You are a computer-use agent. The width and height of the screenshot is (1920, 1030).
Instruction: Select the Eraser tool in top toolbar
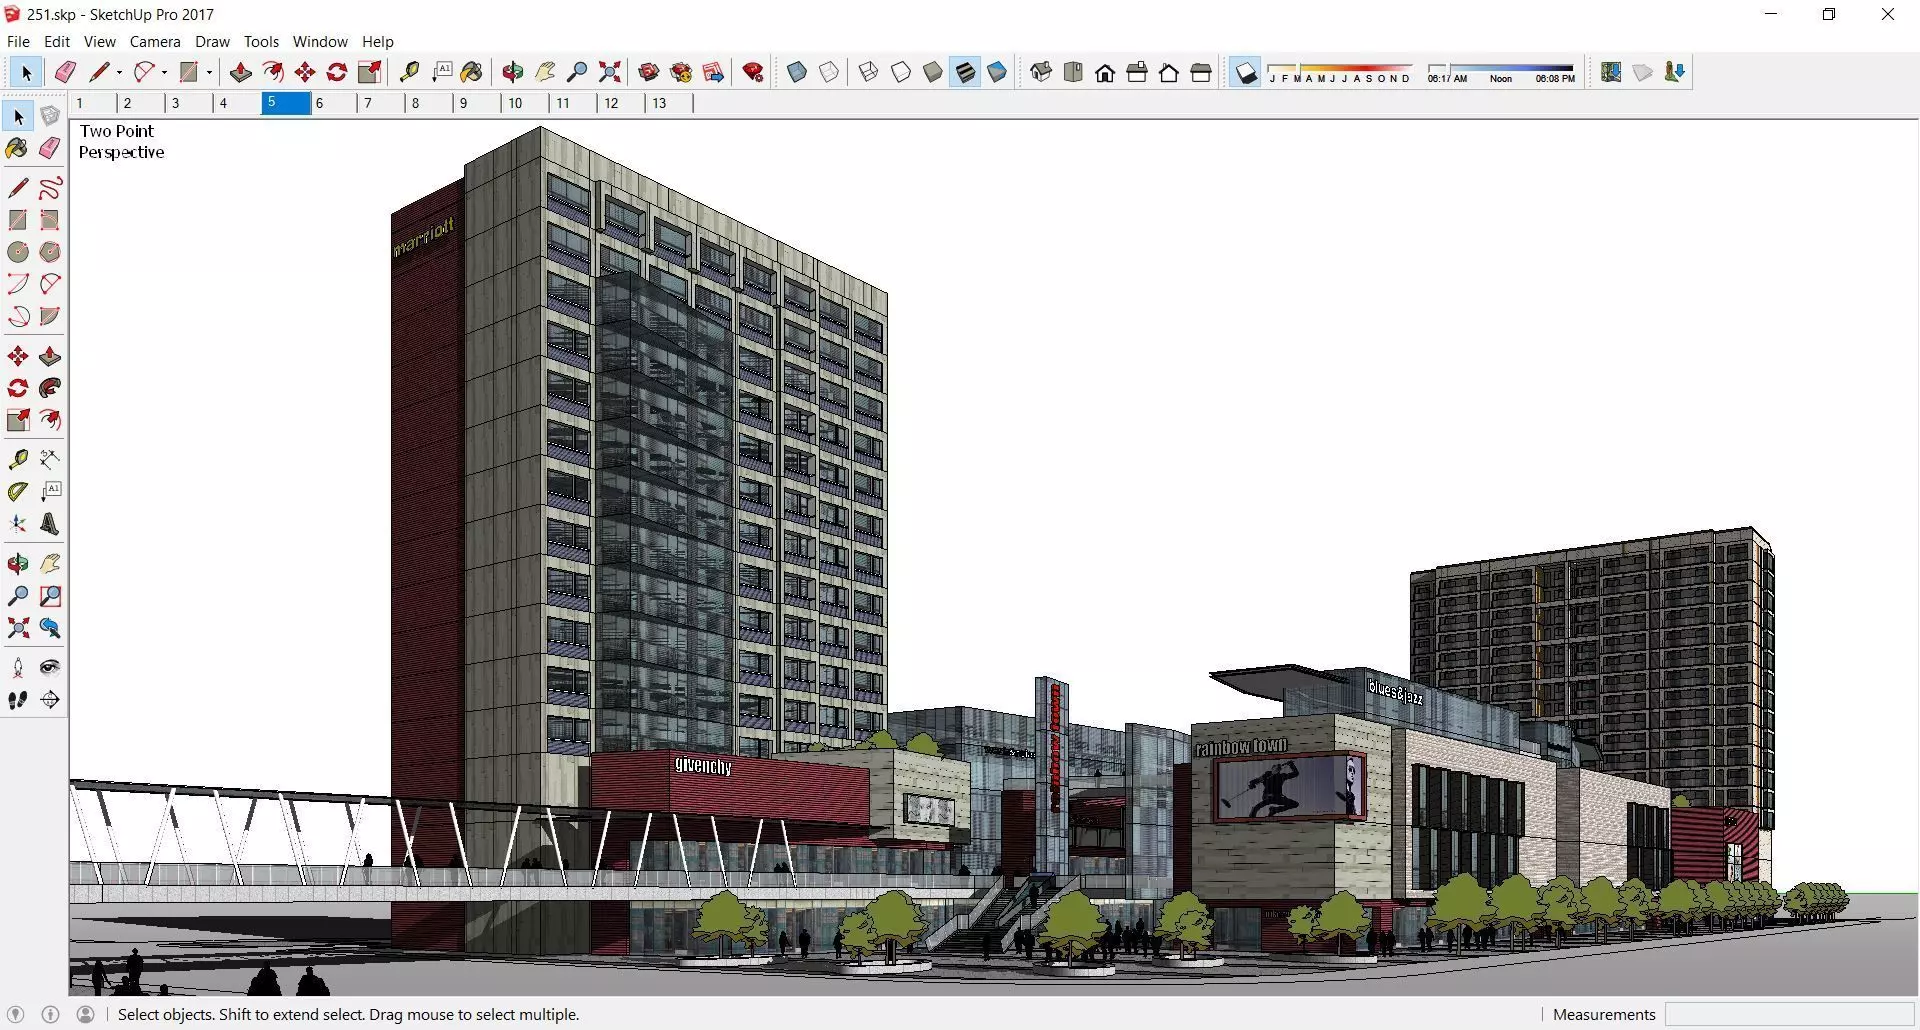click(65, 72)
